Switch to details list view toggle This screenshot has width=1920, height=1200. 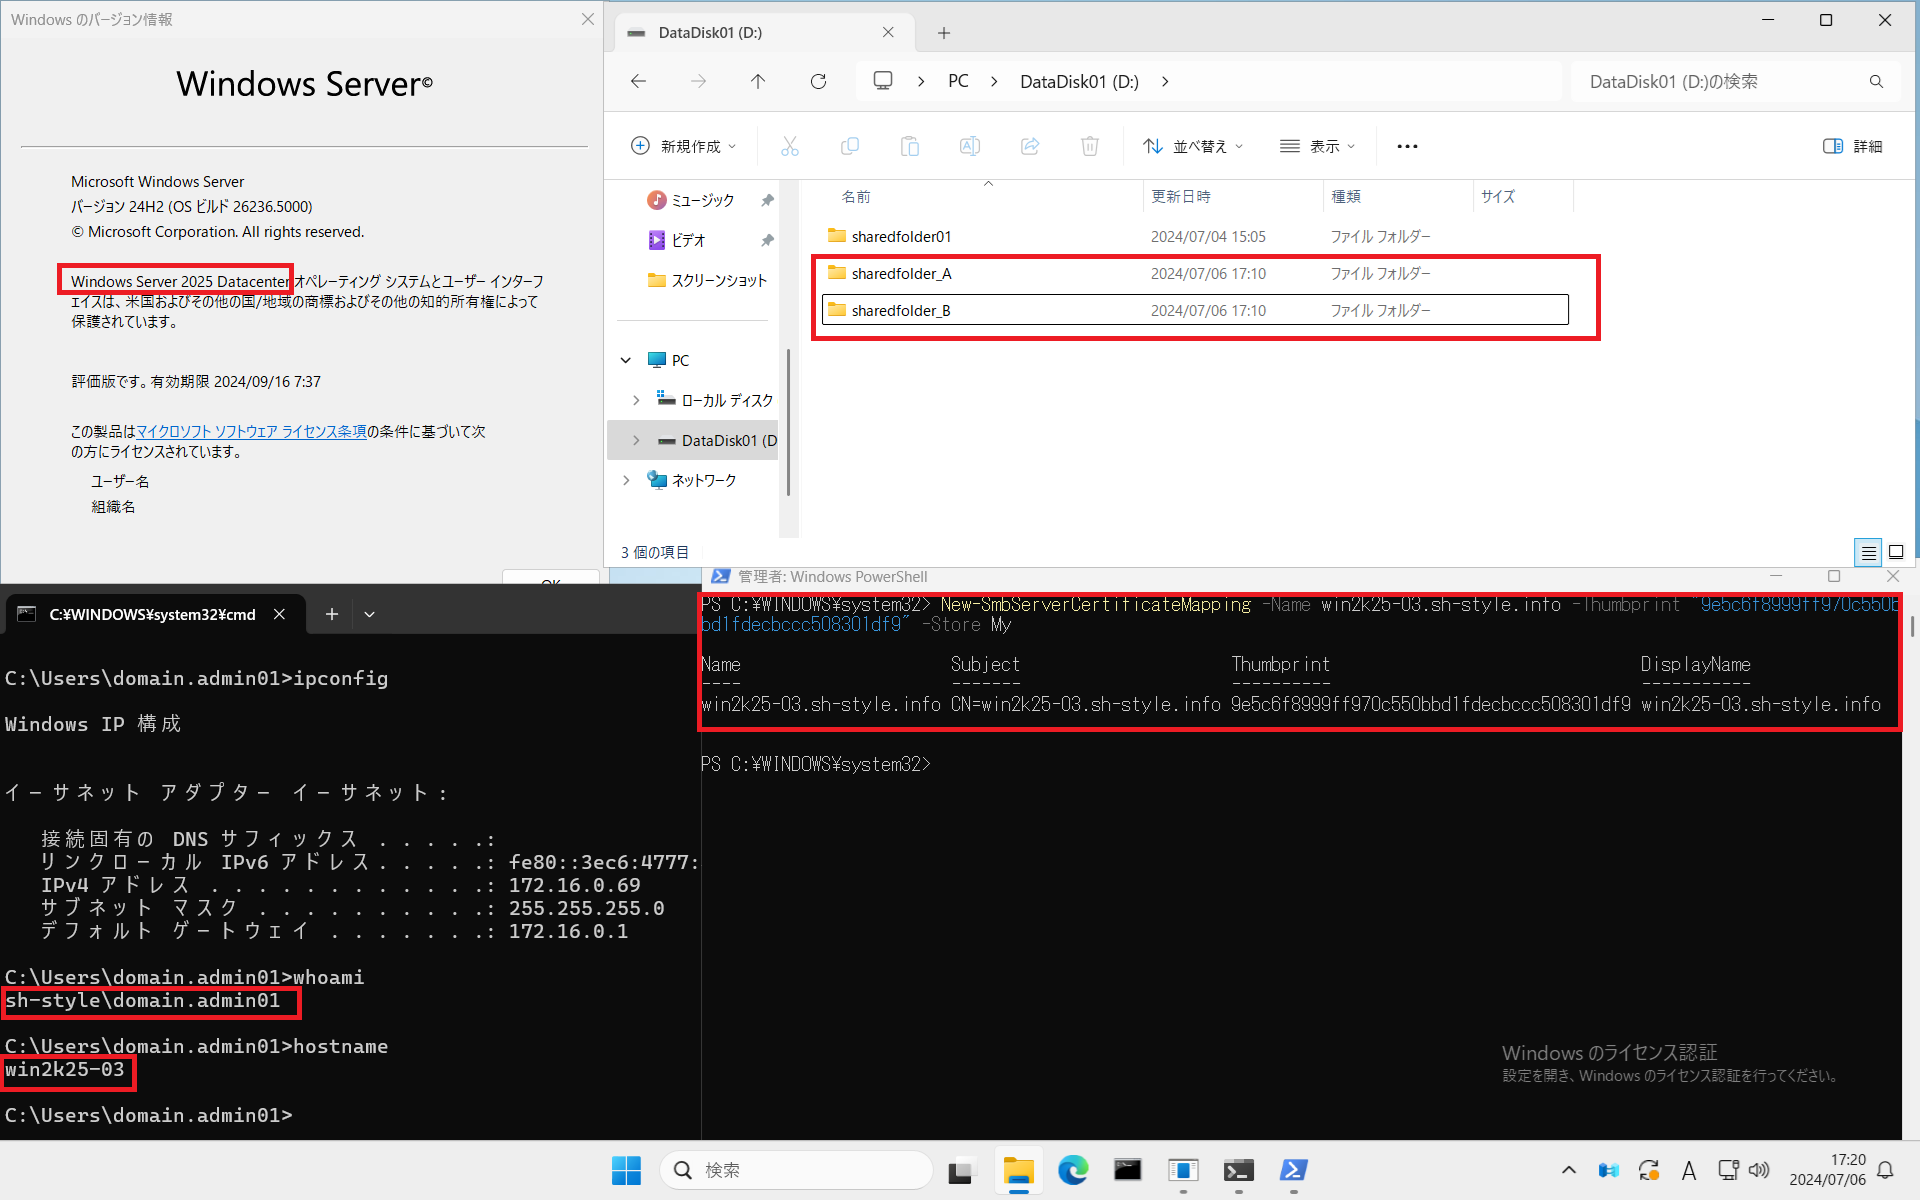point(1867,552)
